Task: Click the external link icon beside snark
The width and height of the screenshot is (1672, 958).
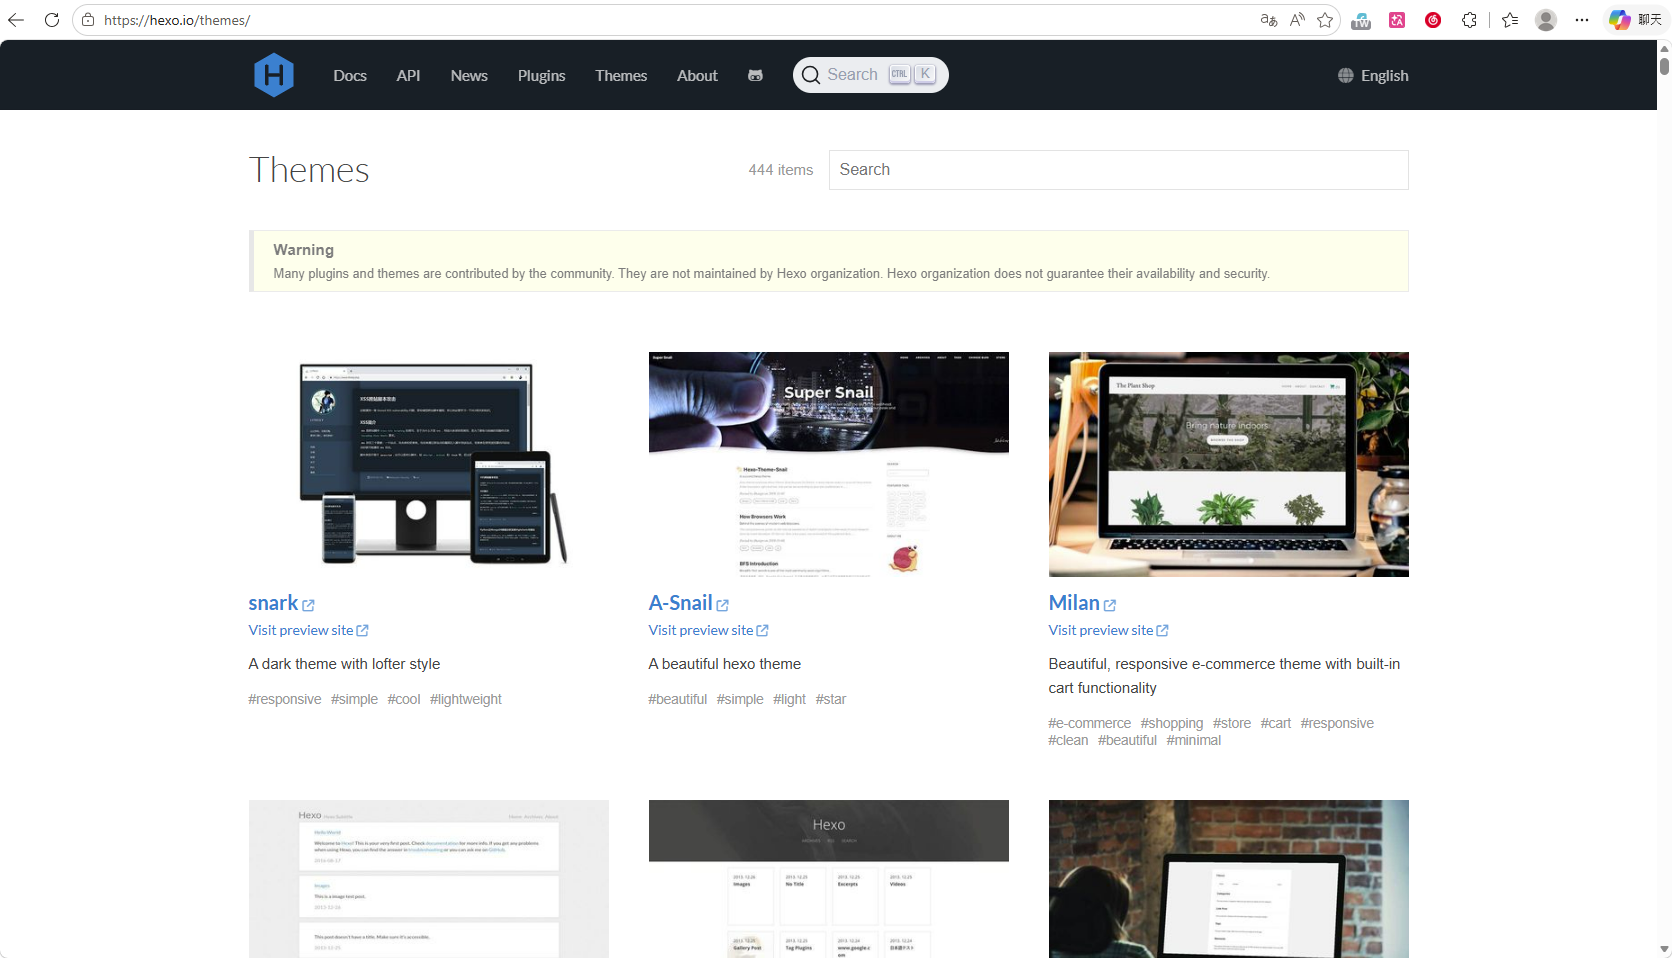Action: [x=308, y=605]
